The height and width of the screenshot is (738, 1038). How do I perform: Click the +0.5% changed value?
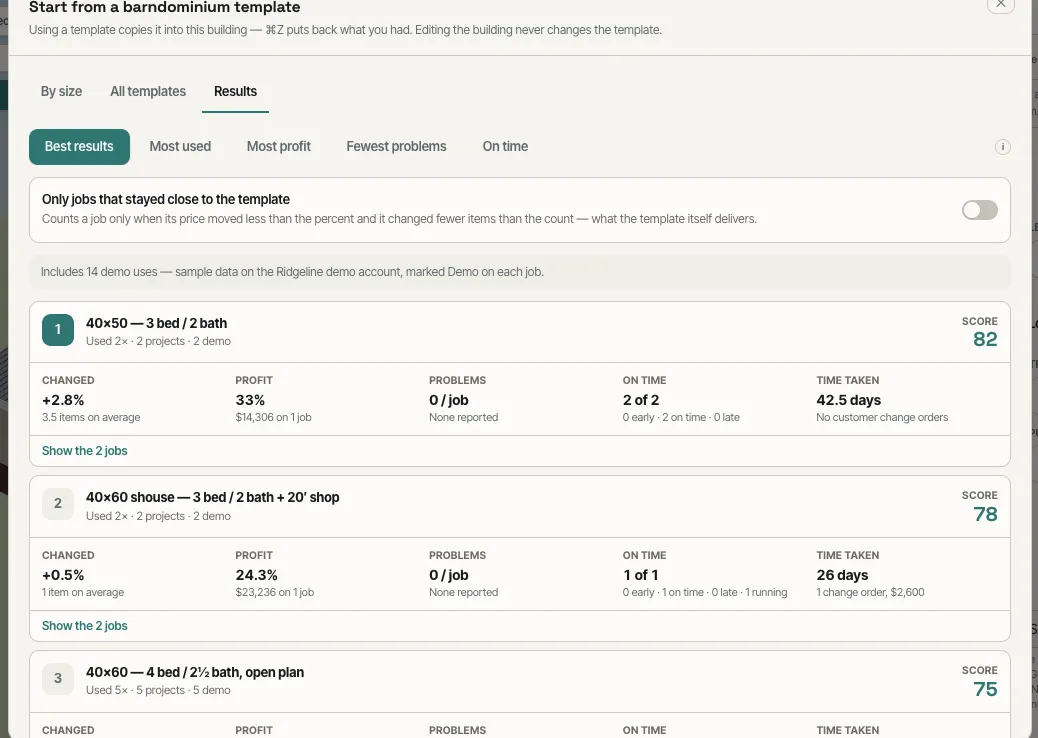[63, 575]
